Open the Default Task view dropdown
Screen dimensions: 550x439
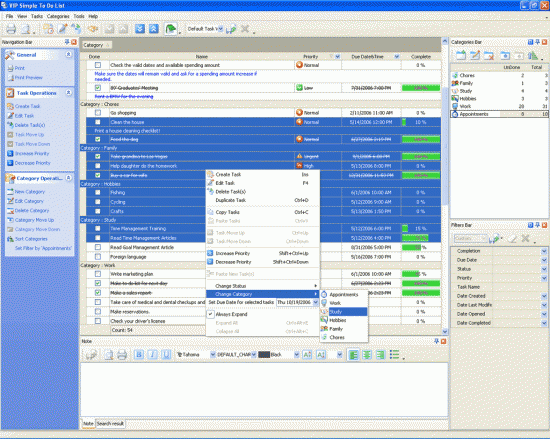[220, 29]
